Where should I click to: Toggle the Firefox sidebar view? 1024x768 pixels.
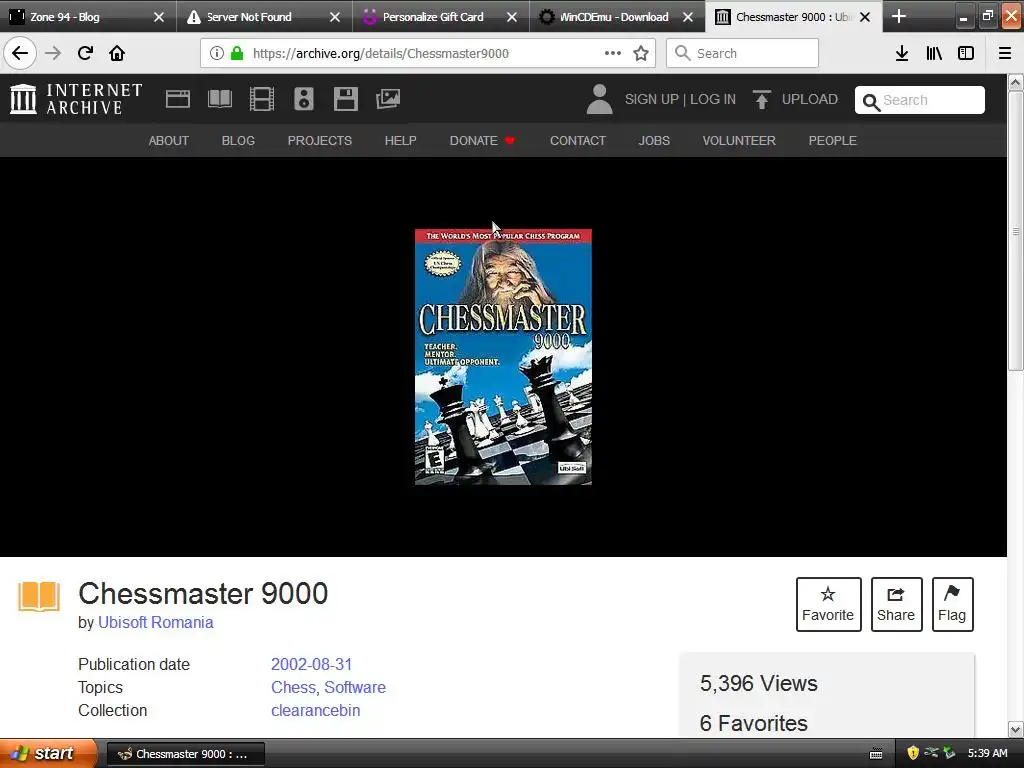[x=966, y=53]
